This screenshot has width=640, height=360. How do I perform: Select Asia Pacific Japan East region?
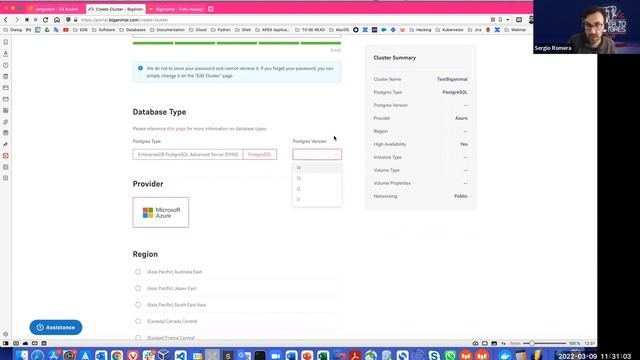(x=138, y=288)
